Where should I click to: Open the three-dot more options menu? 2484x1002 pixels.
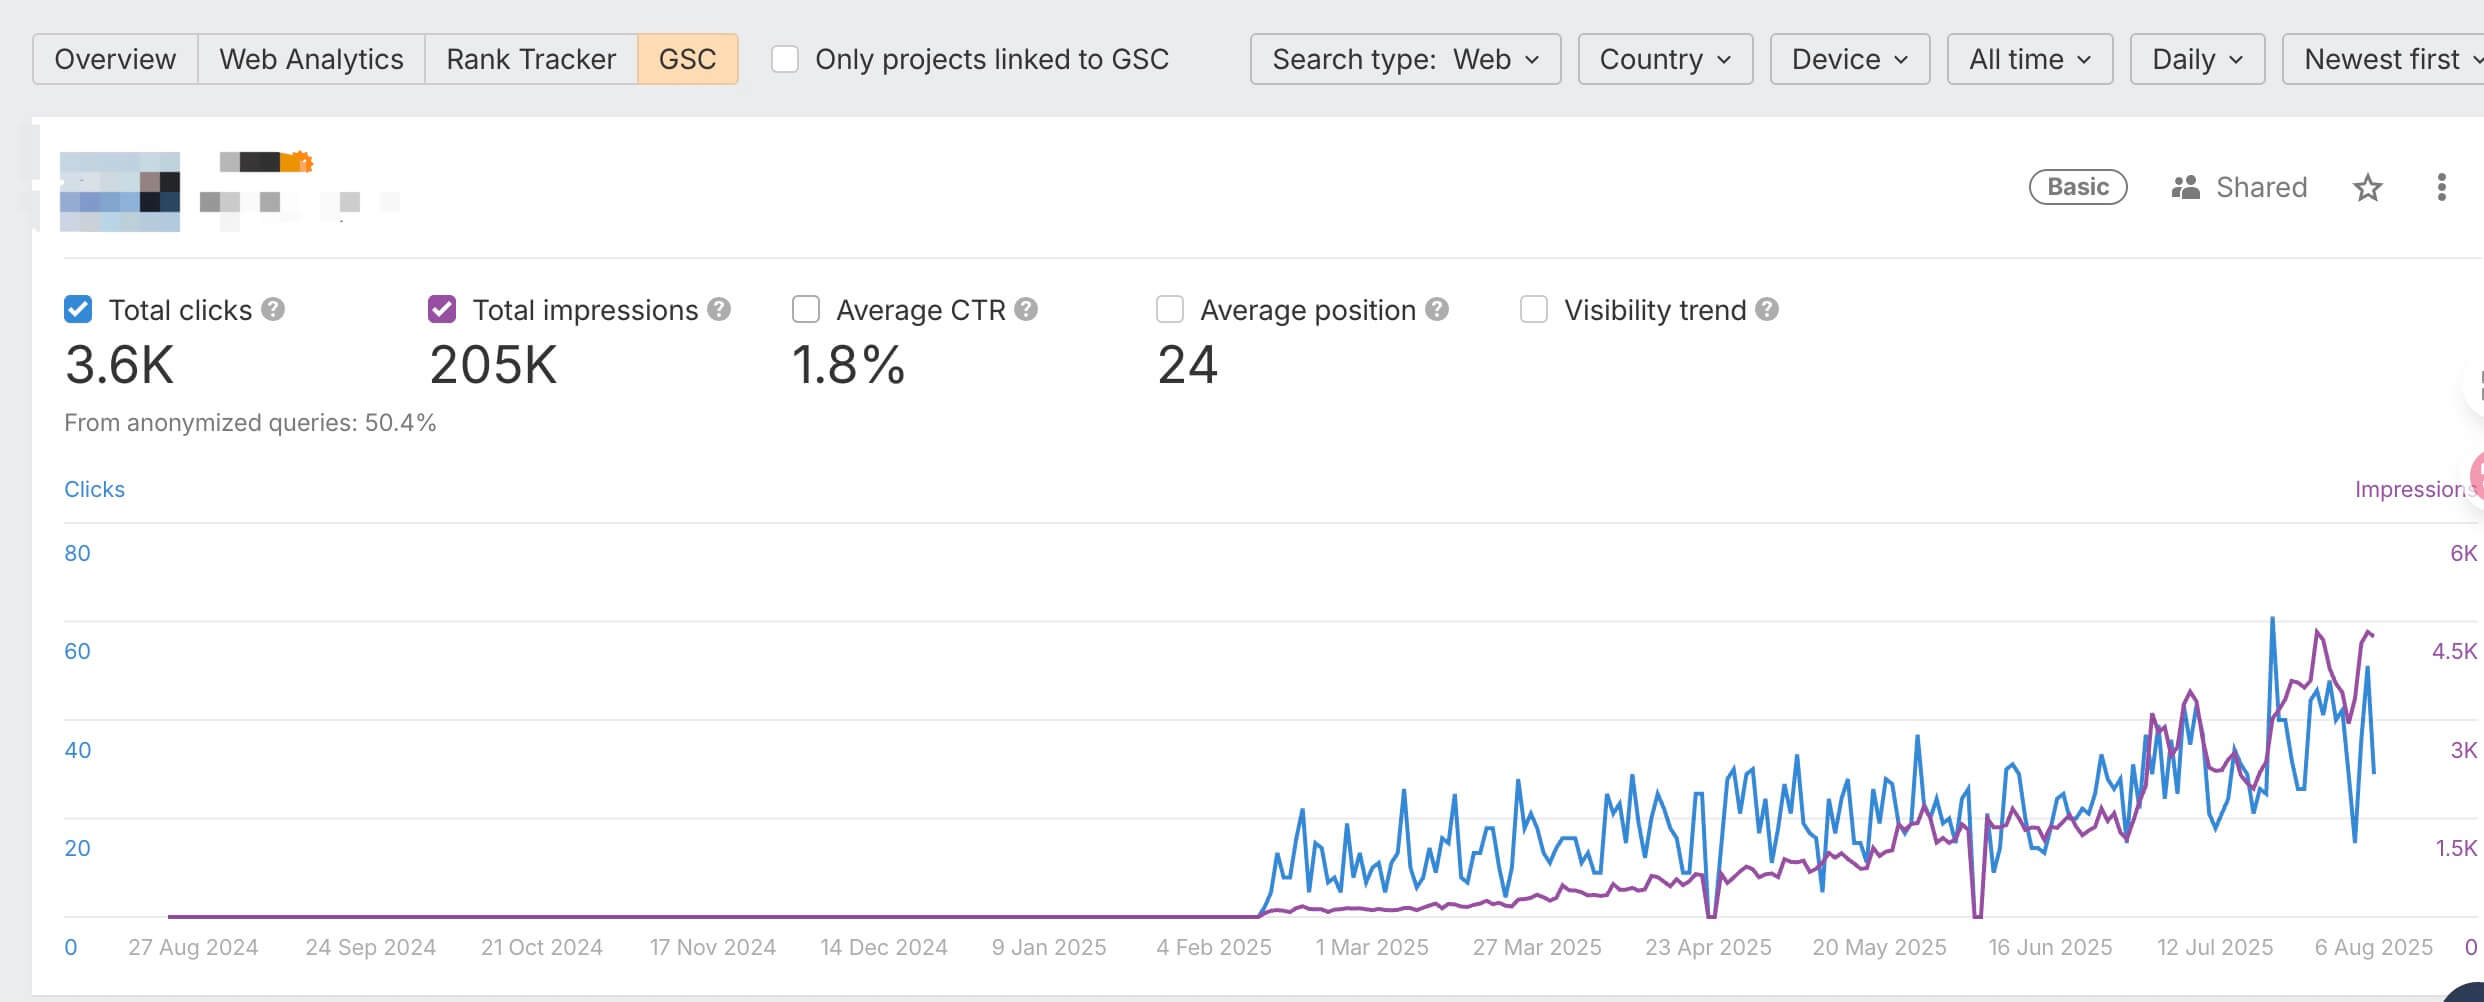pyautogui.click(x=2441, y=188)
